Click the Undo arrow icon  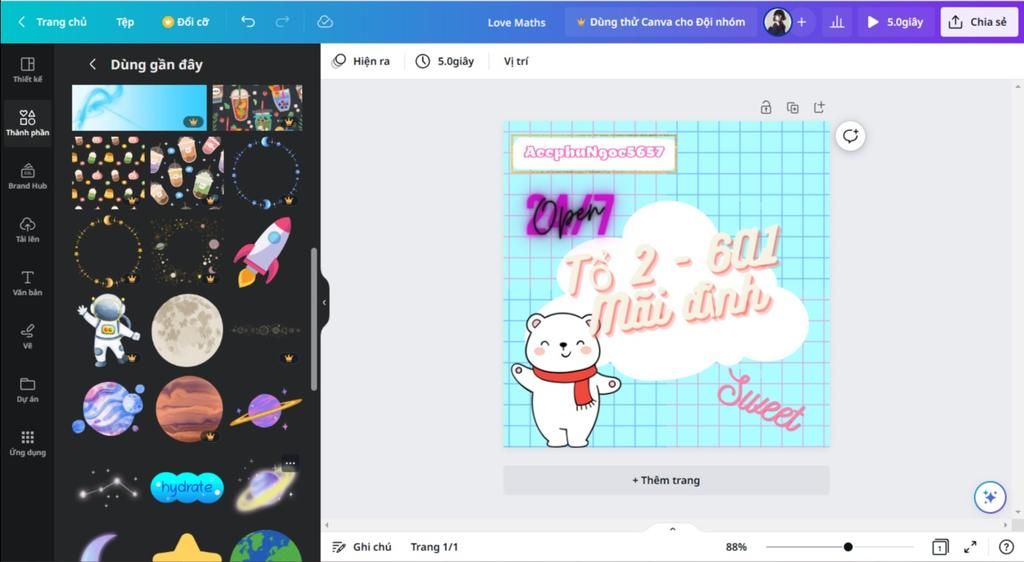(x=248, y=22)
